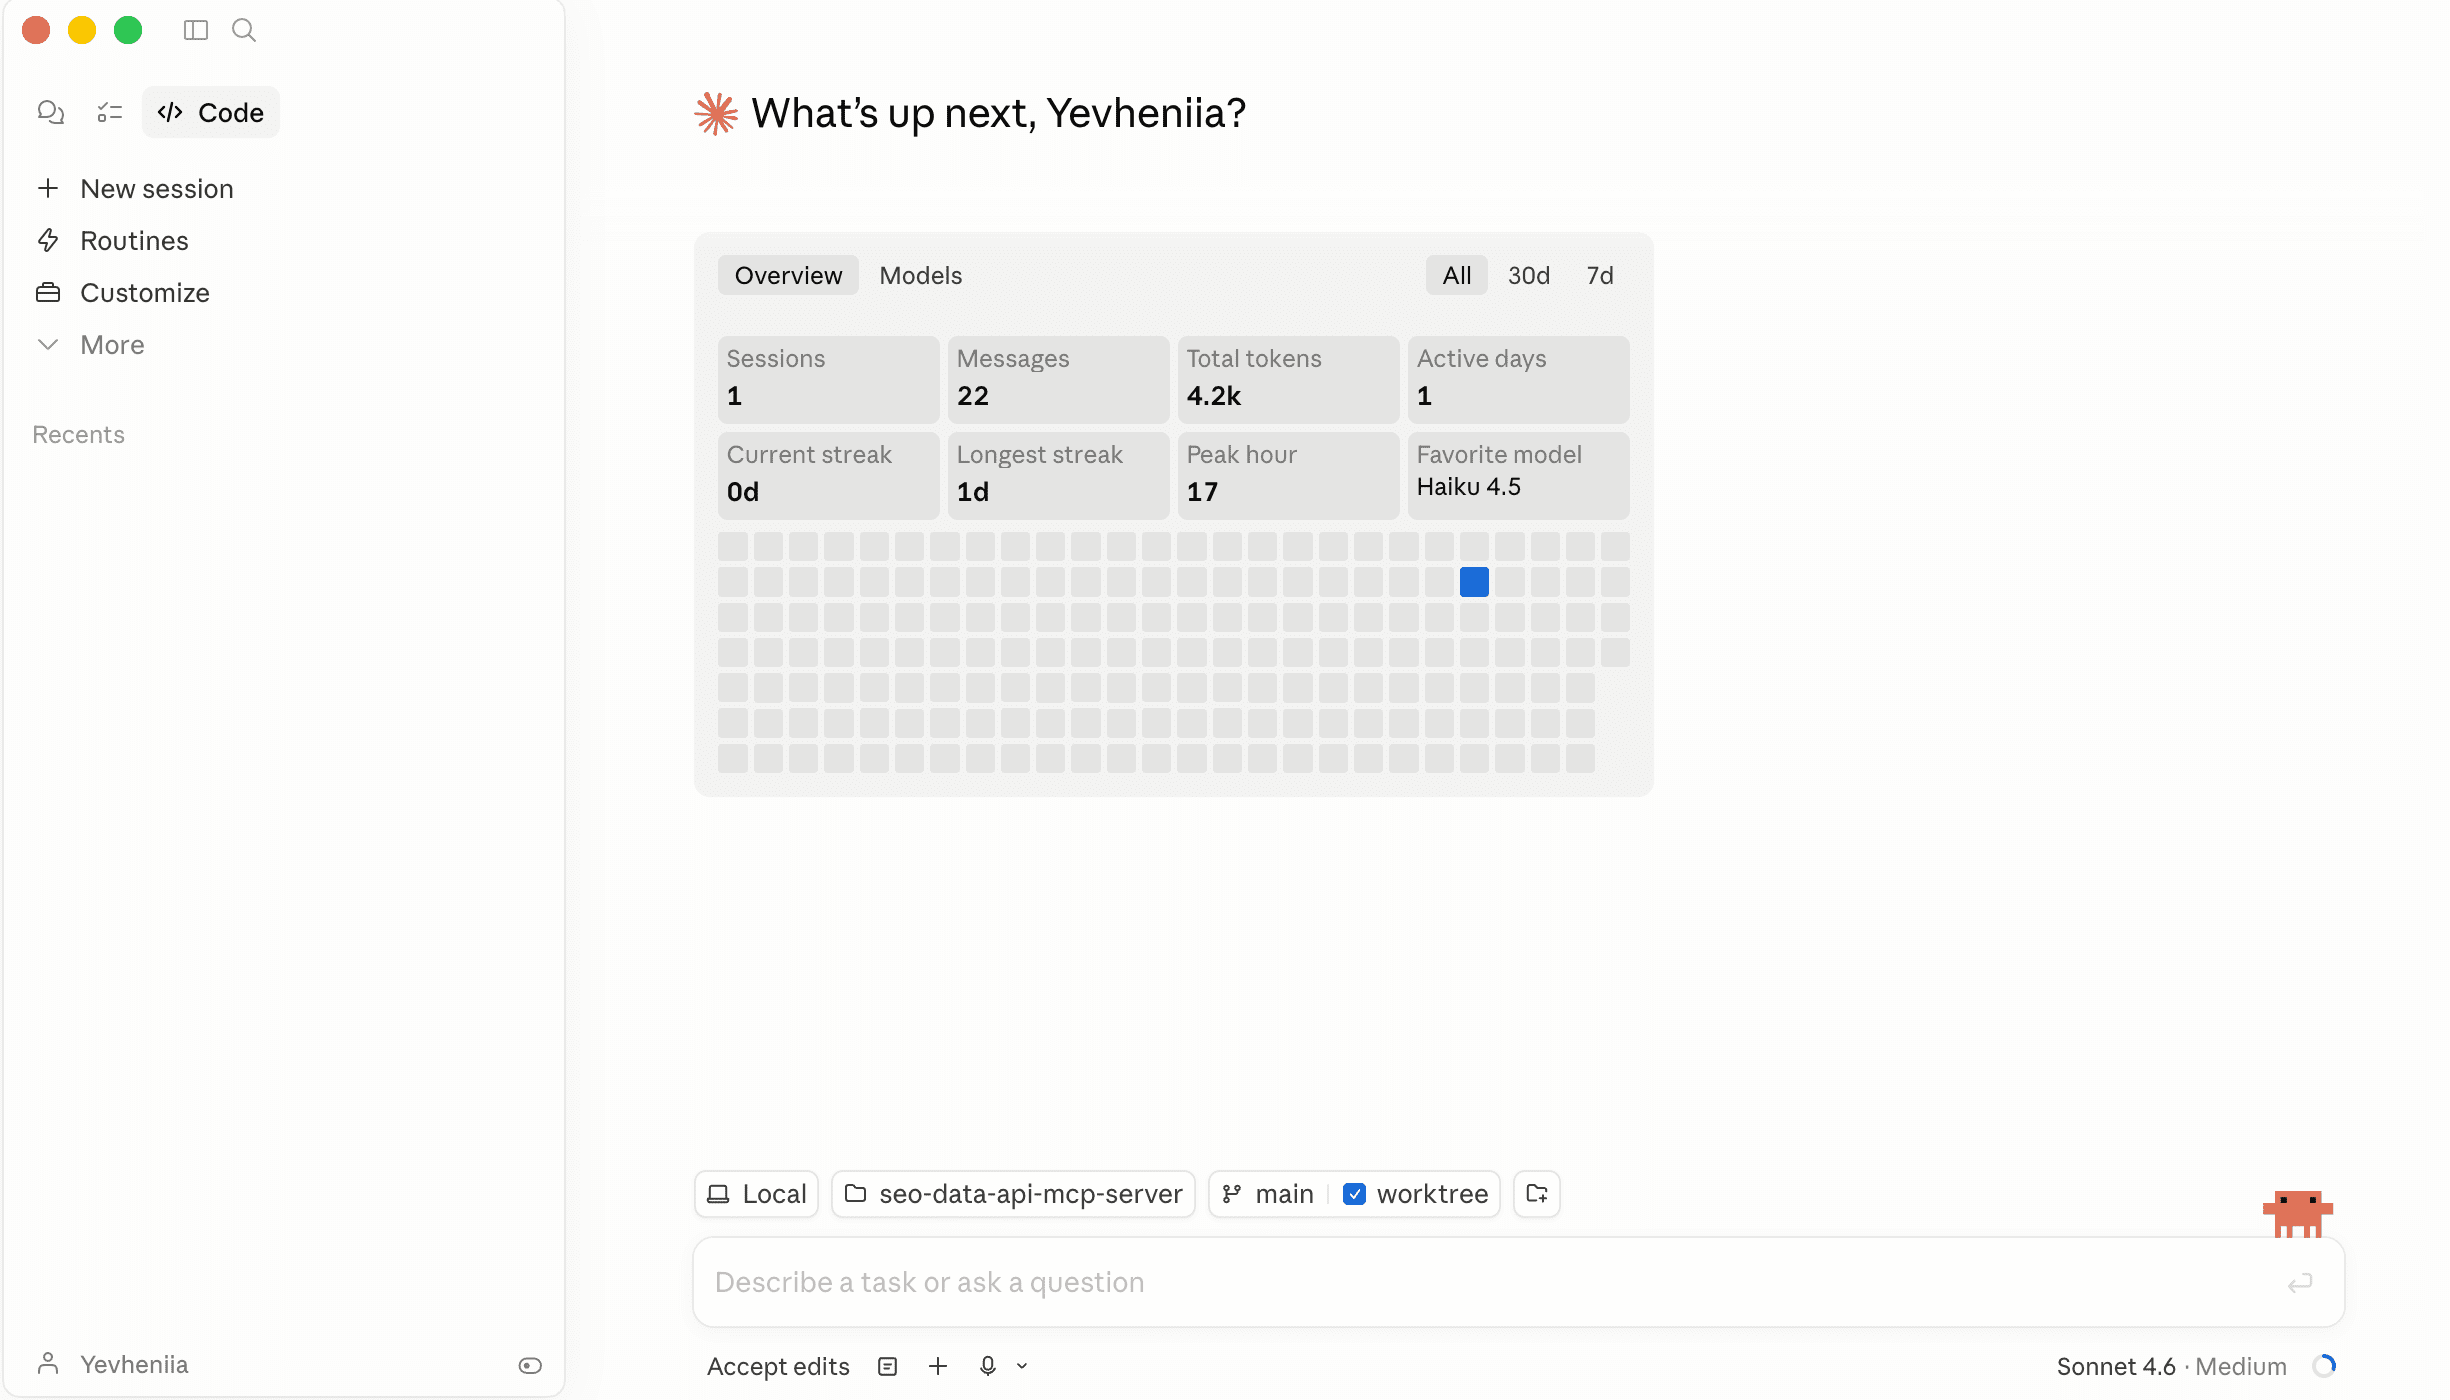Screen dimensions: 2450x1400
Task: Open search with magnifier icon
Action: [244, 30]
